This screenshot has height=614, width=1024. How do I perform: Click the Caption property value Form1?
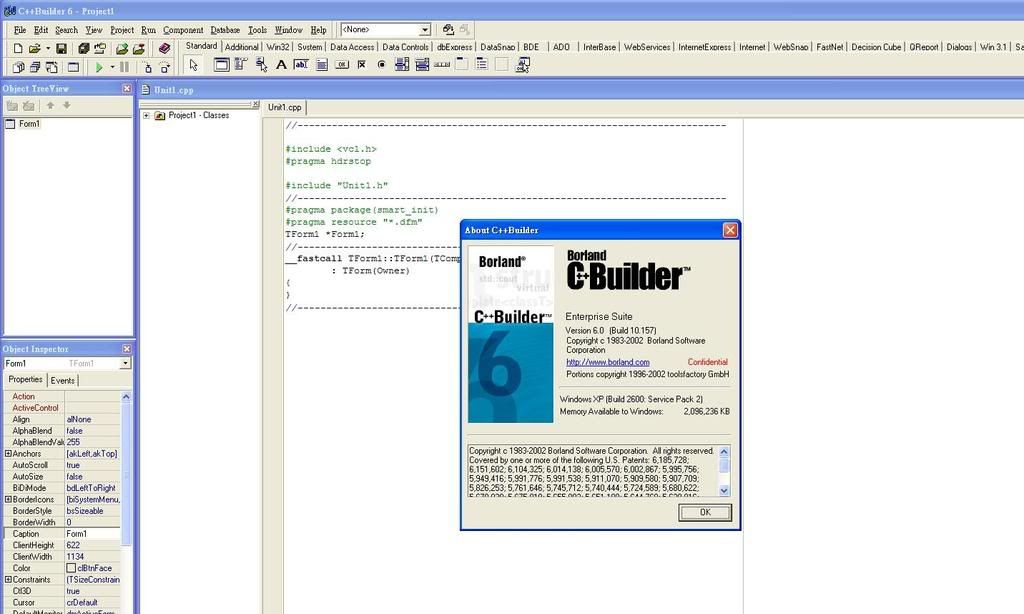(x=92, y=534)
